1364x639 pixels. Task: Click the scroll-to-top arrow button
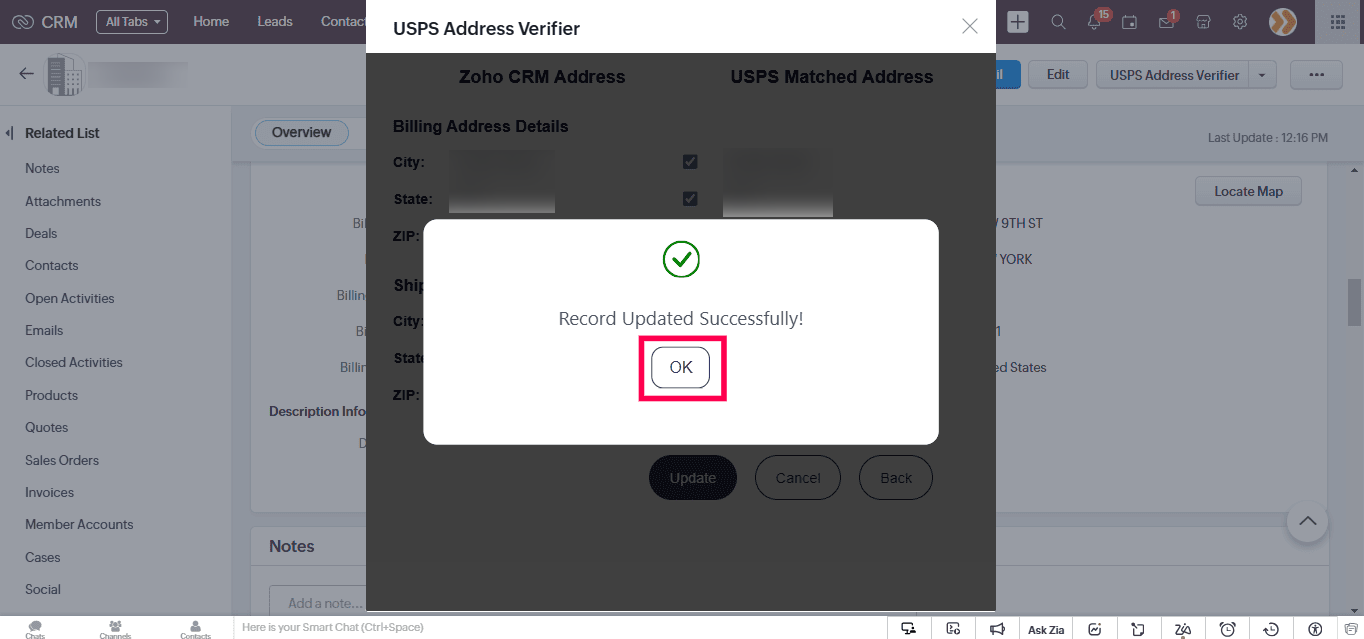tap(1307, 521)
